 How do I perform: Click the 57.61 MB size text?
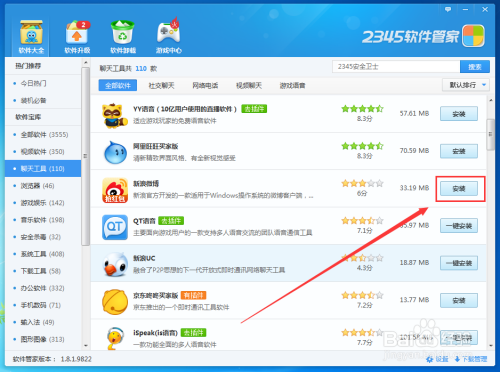click(414, 114)
